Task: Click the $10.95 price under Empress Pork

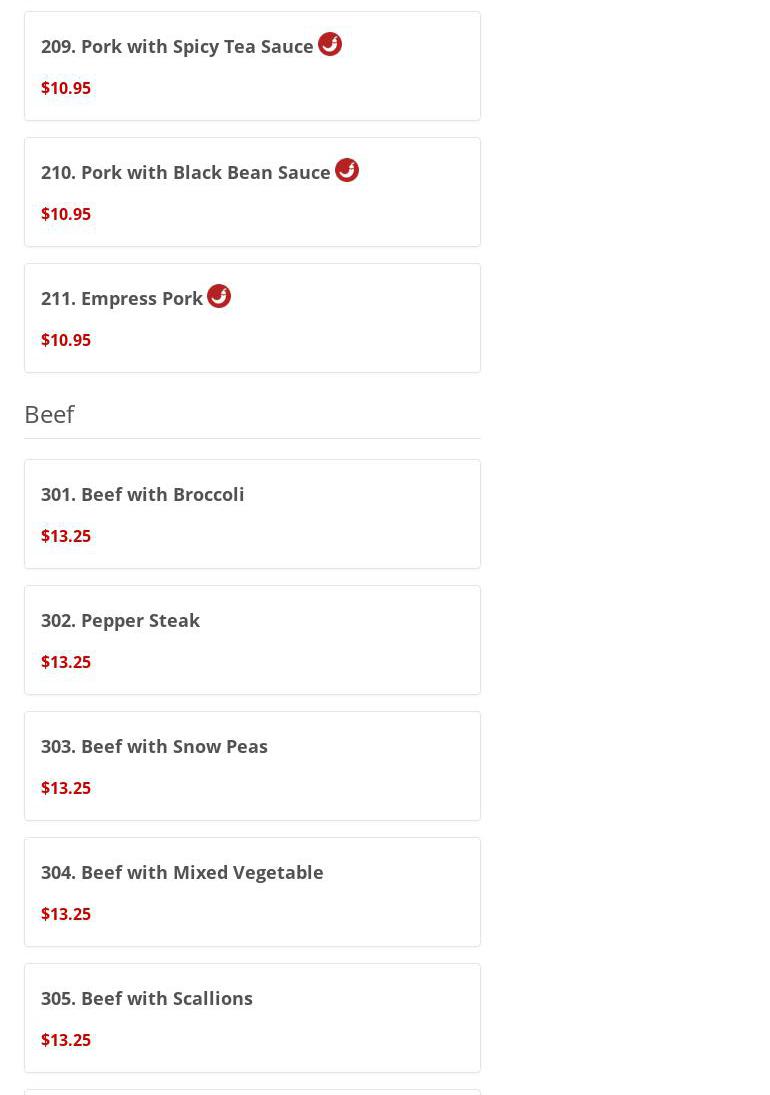Action: pos(66,340)
